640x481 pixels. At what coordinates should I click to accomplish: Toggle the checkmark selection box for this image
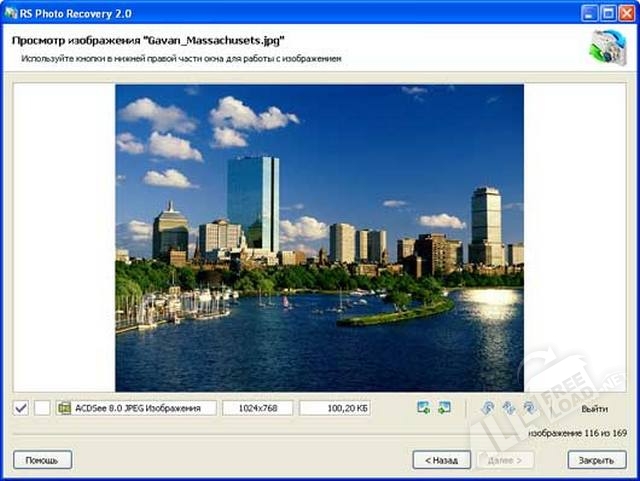click(x=21, y=408)
